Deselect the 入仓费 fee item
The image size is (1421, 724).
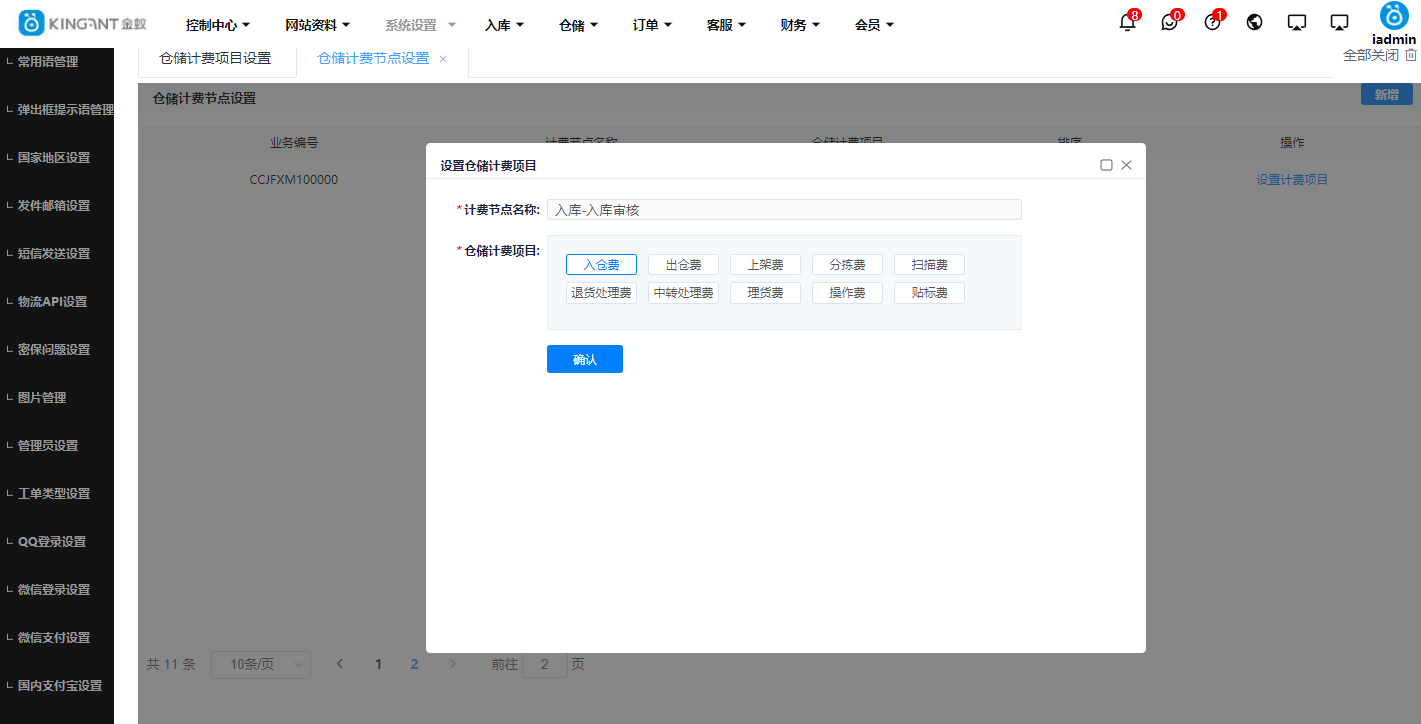(601, 264)
